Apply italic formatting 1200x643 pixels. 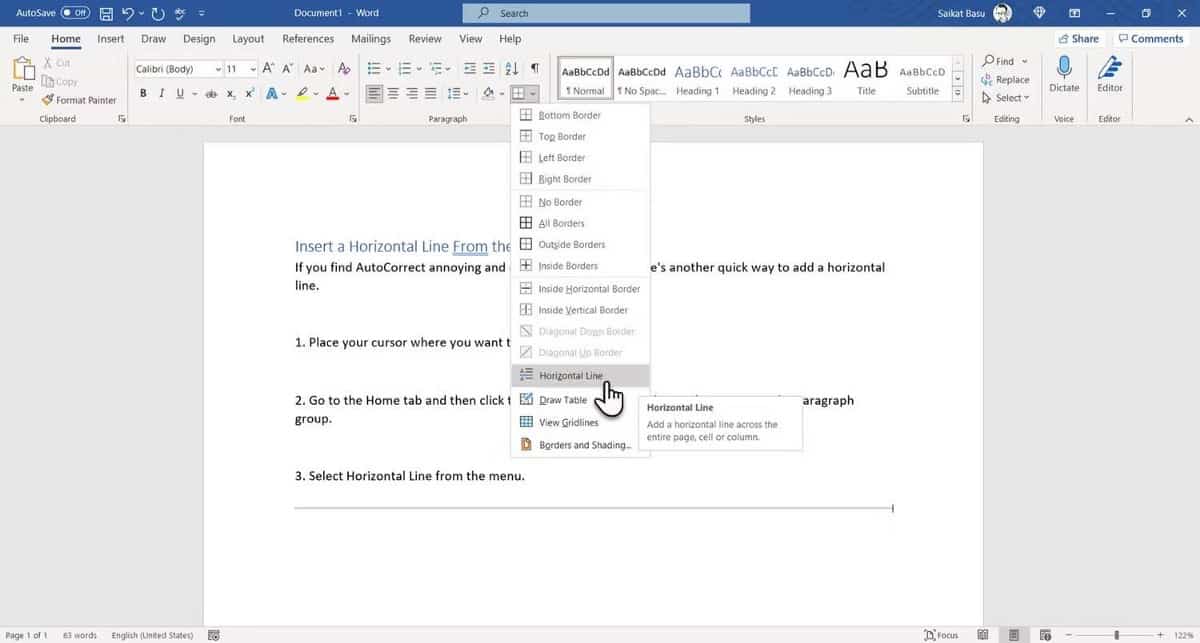click(160, 93)
